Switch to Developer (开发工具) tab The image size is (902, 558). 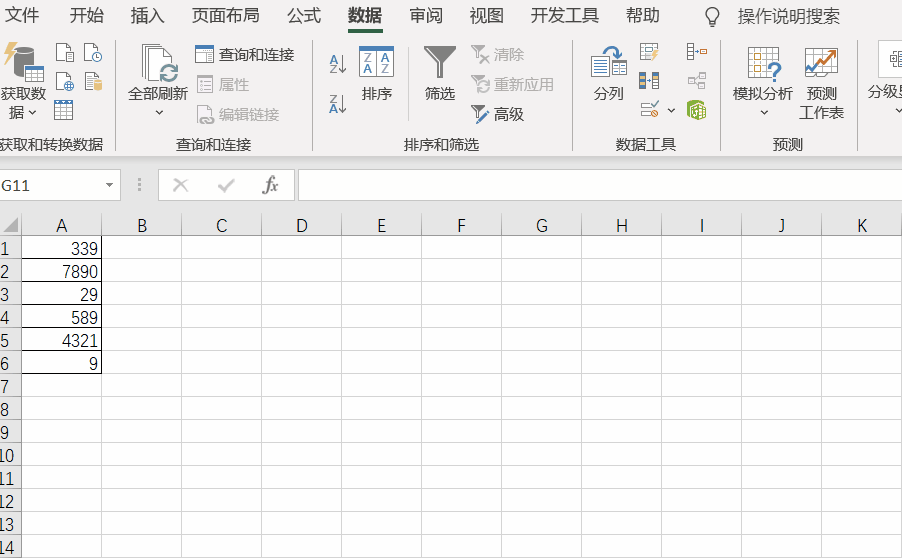click(x=564, y=16)
